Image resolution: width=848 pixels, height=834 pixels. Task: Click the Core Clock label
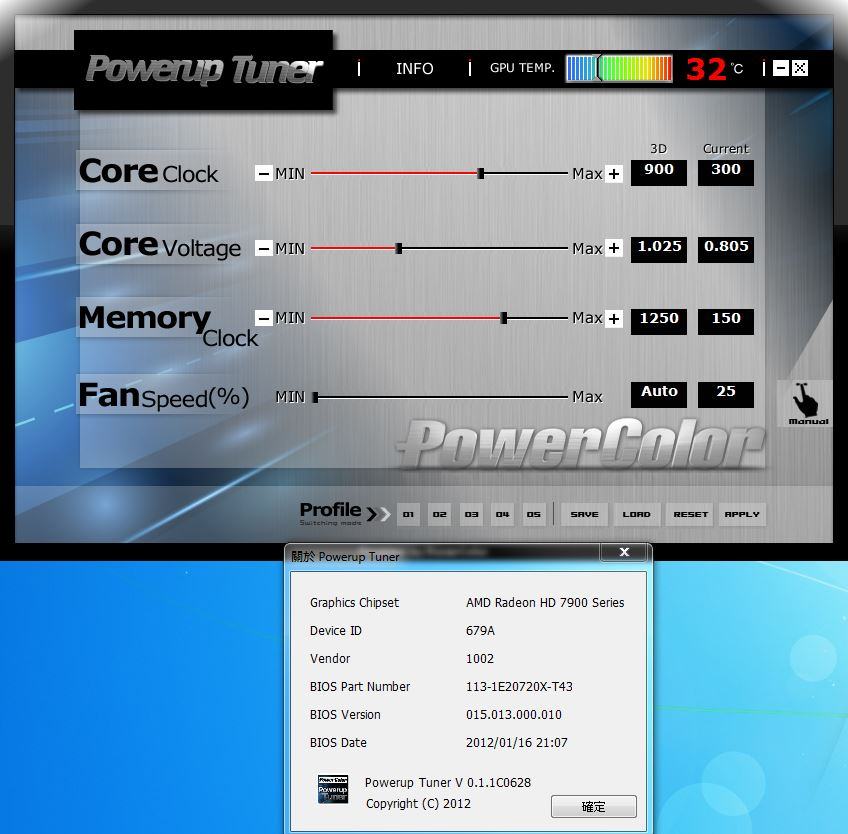click(x=148, y=172)
